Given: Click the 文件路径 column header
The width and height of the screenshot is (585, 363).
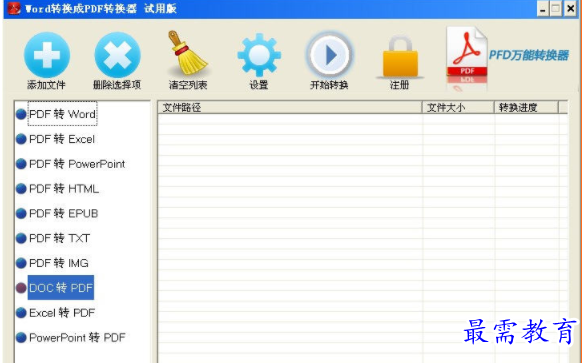Looking at the screenshot, I should pos(290,107).
